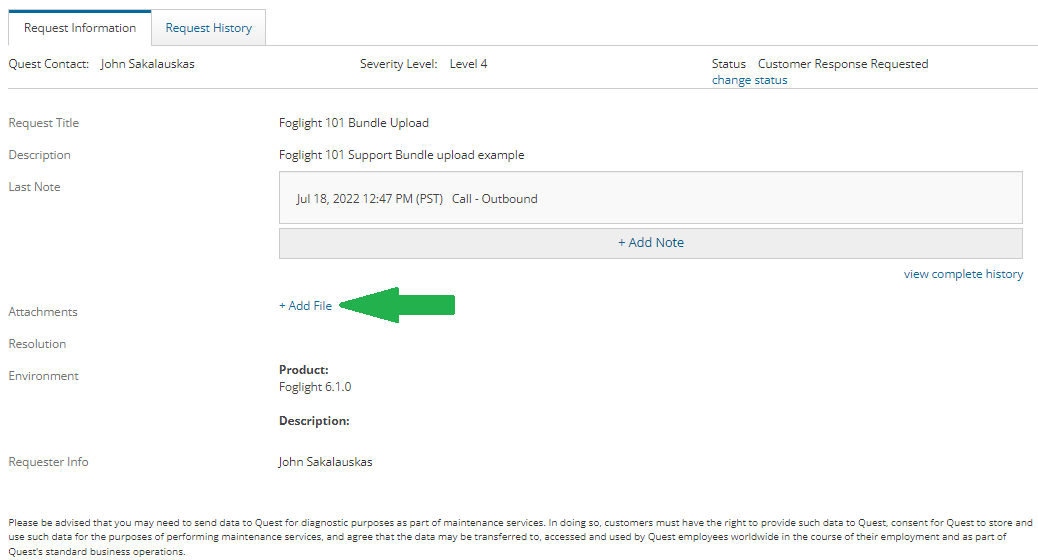This screenshot has width=1038, height=560.
Task: Click the Foglight 6.1.0 product value
Action: click(x=315, y=387)
